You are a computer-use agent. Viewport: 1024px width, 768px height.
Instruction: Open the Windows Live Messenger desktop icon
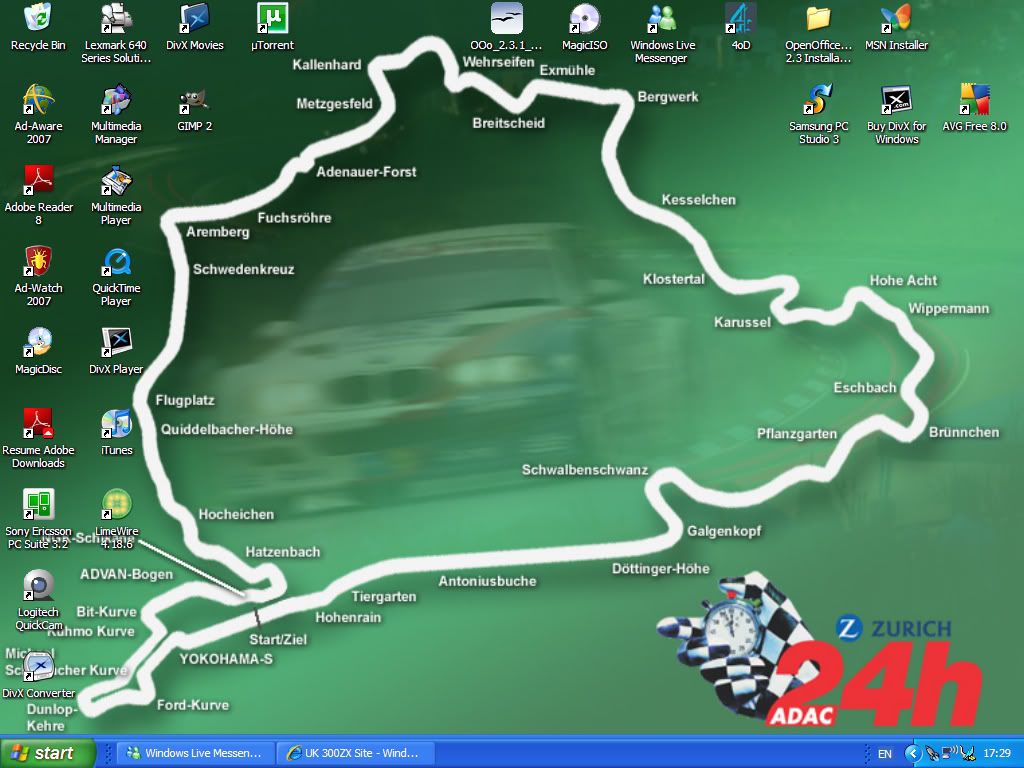(661, 20)
